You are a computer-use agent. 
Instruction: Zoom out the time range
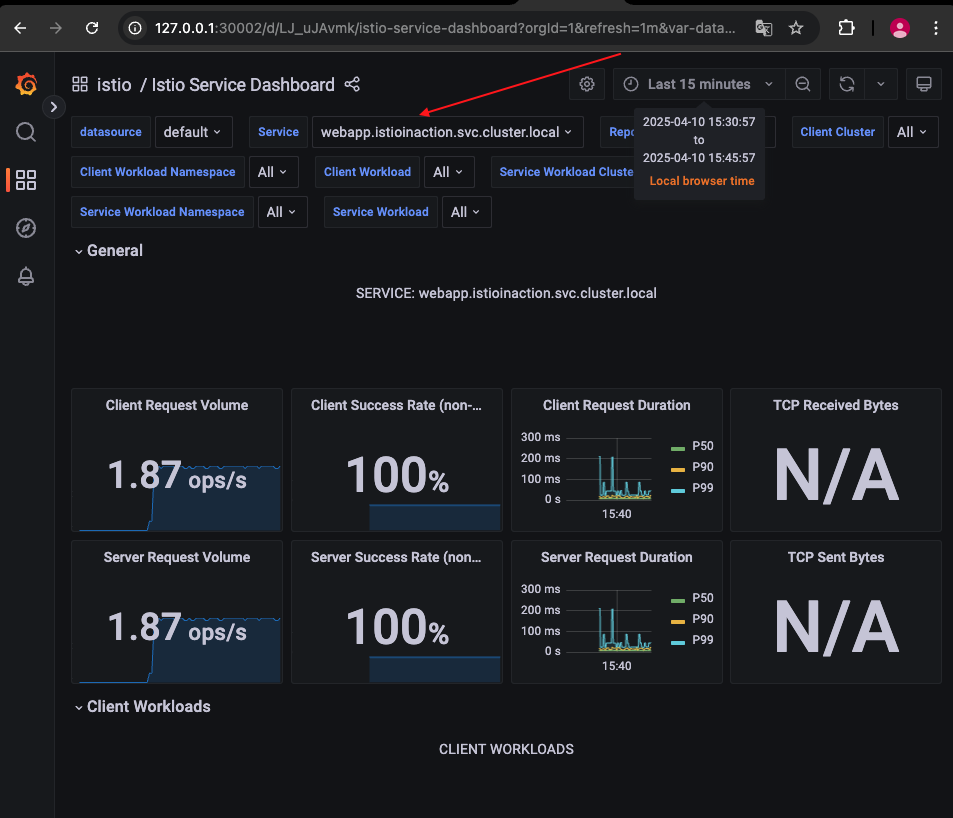tap(802, 84)
